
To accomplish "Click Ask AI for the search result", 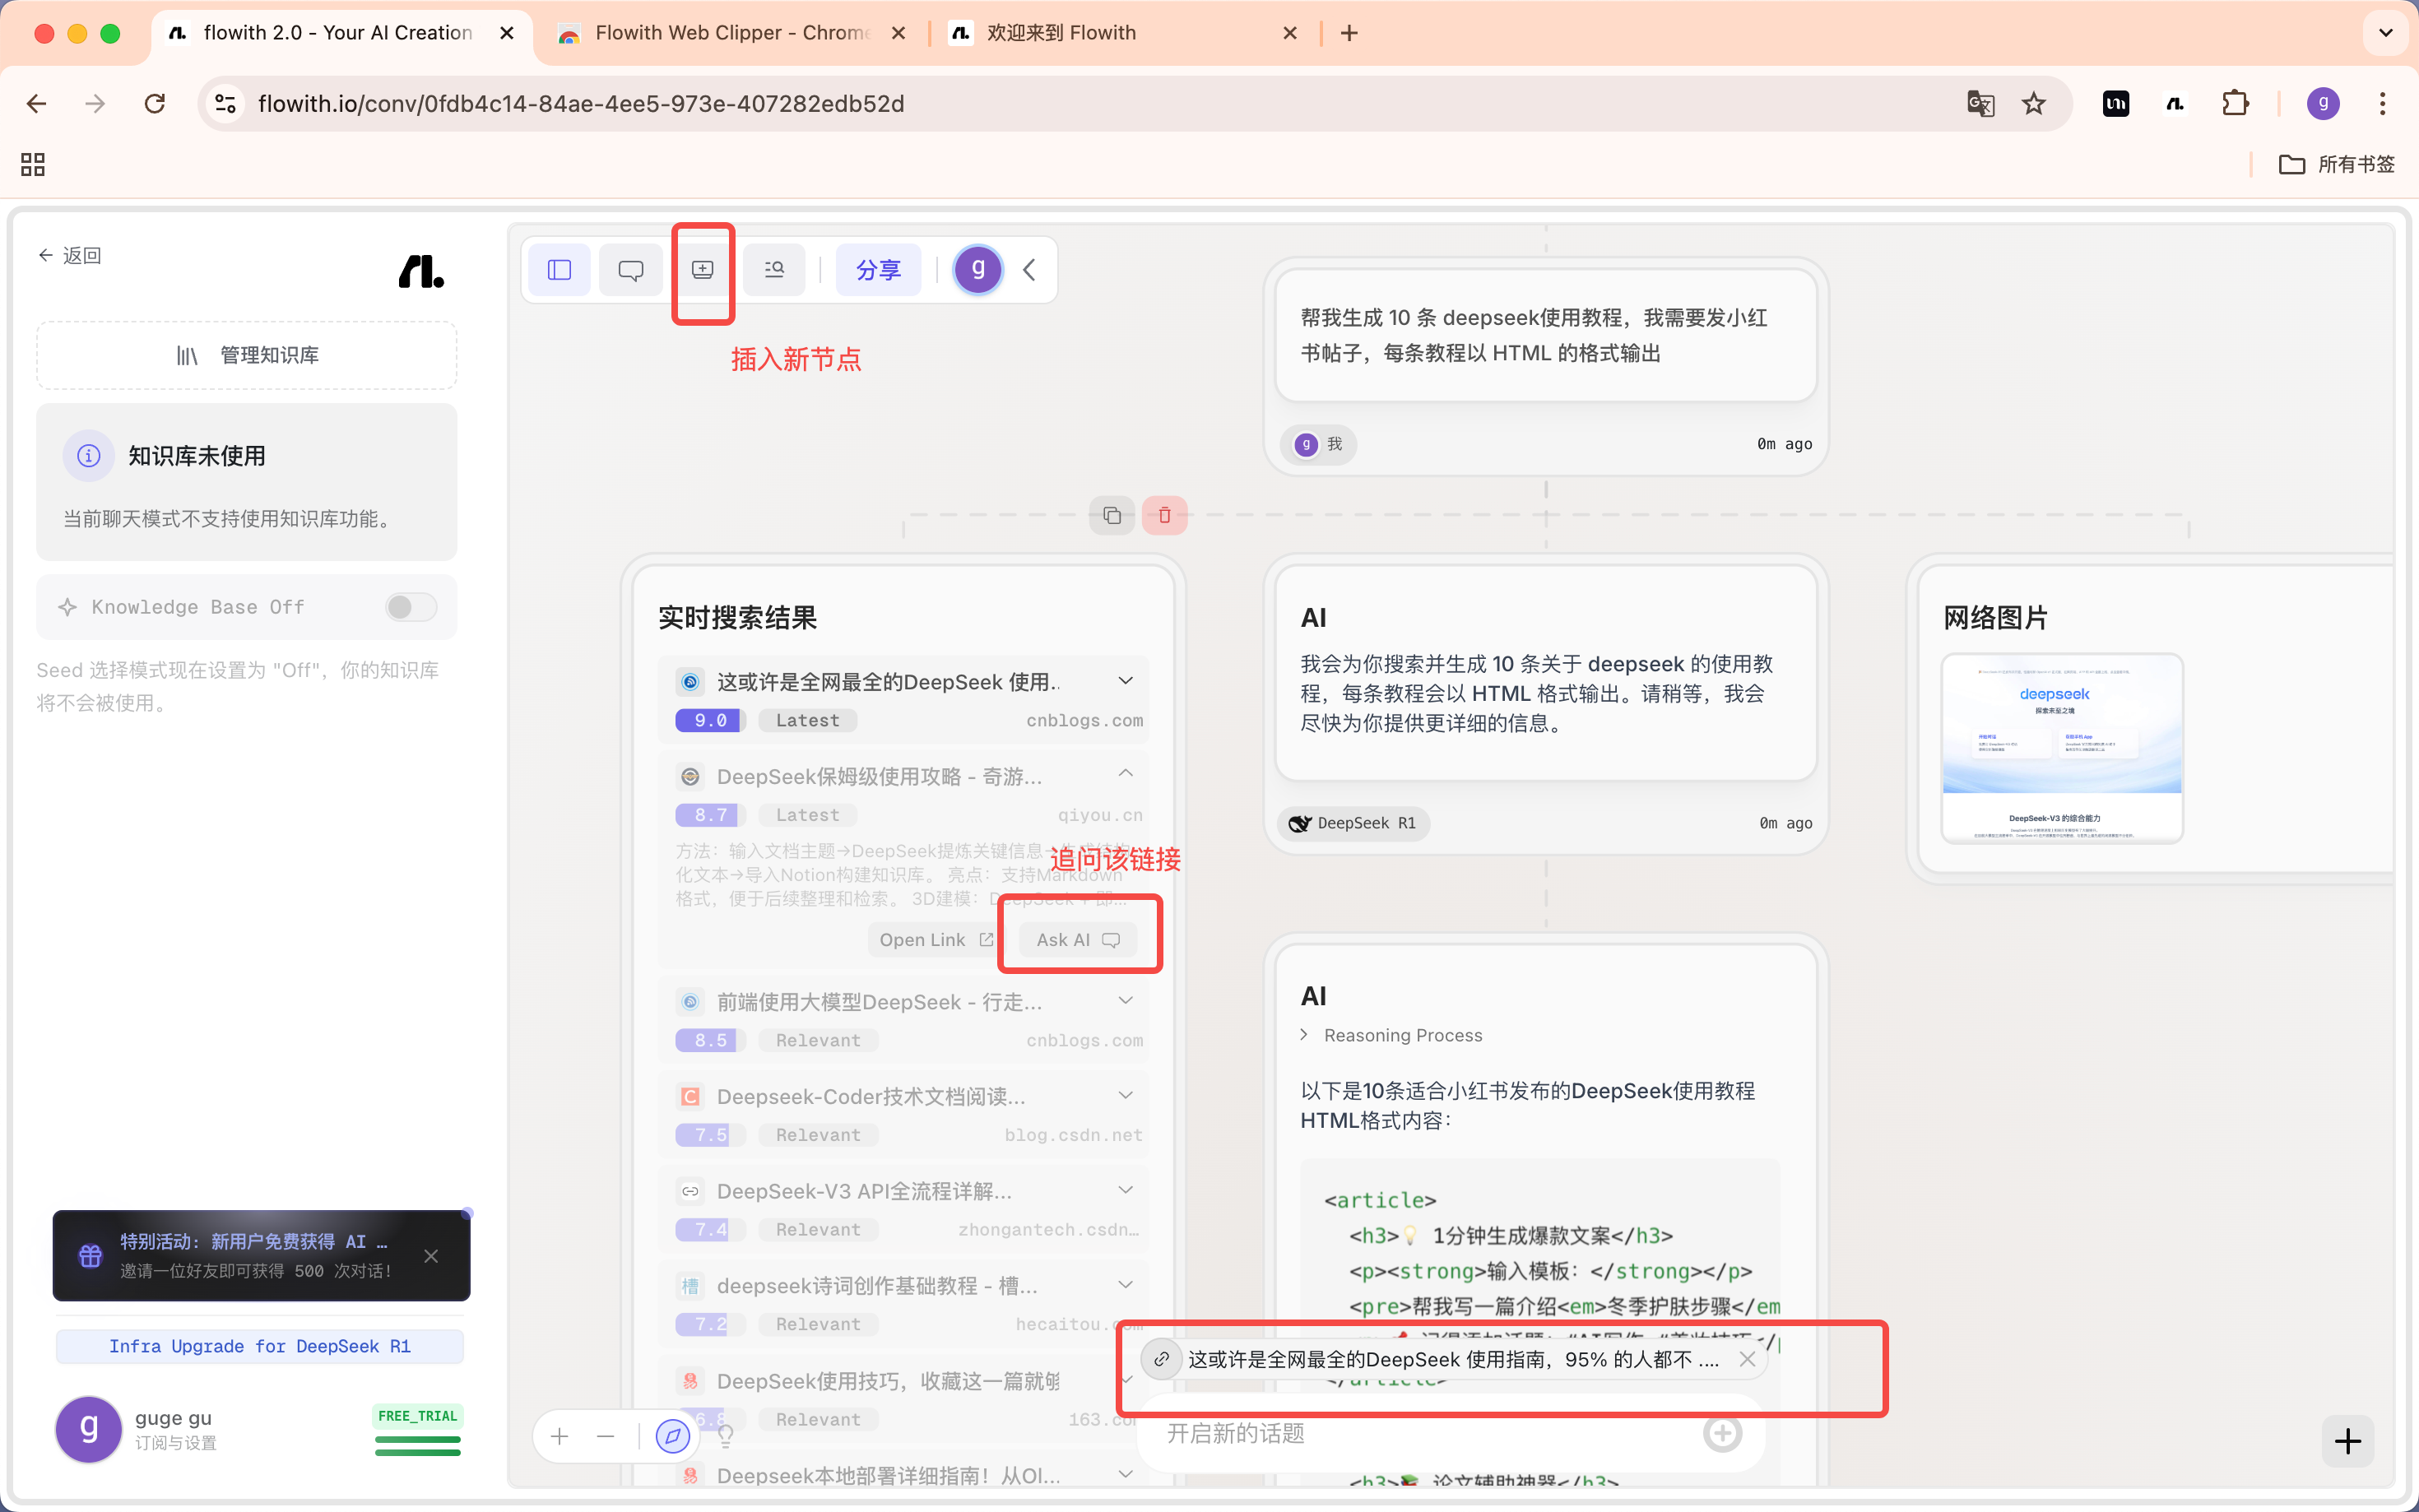I will (1078, 940).
